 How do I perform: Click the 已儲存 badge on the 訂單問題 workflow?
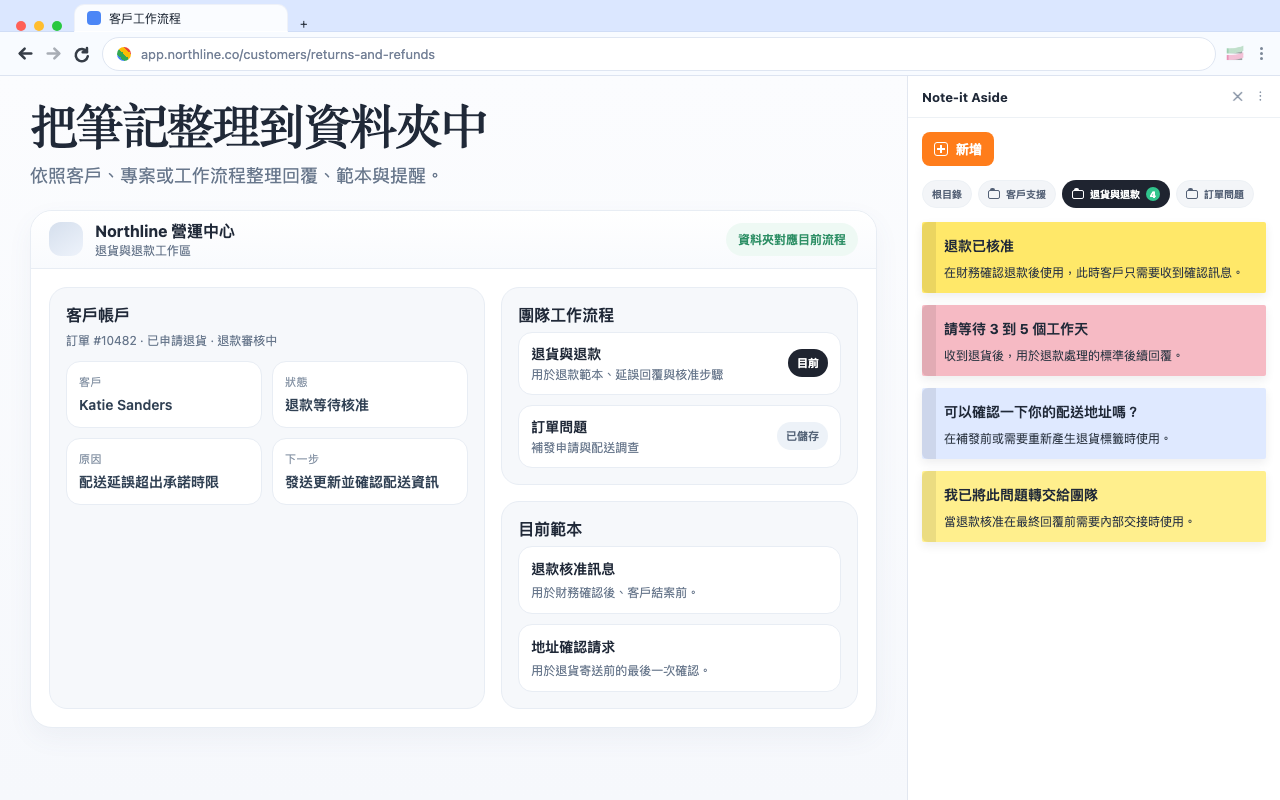click(802, 436)
